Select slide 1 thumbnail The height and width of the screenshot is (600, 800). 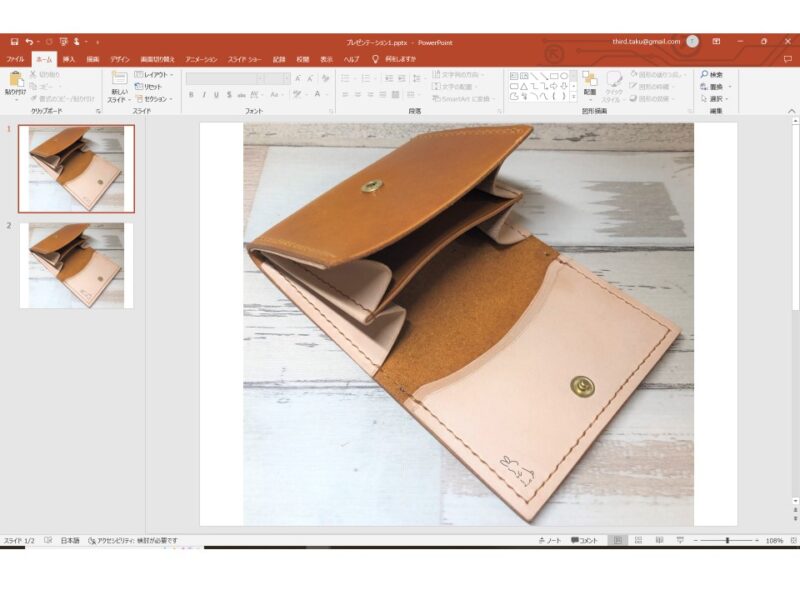[x=77, y=168]
